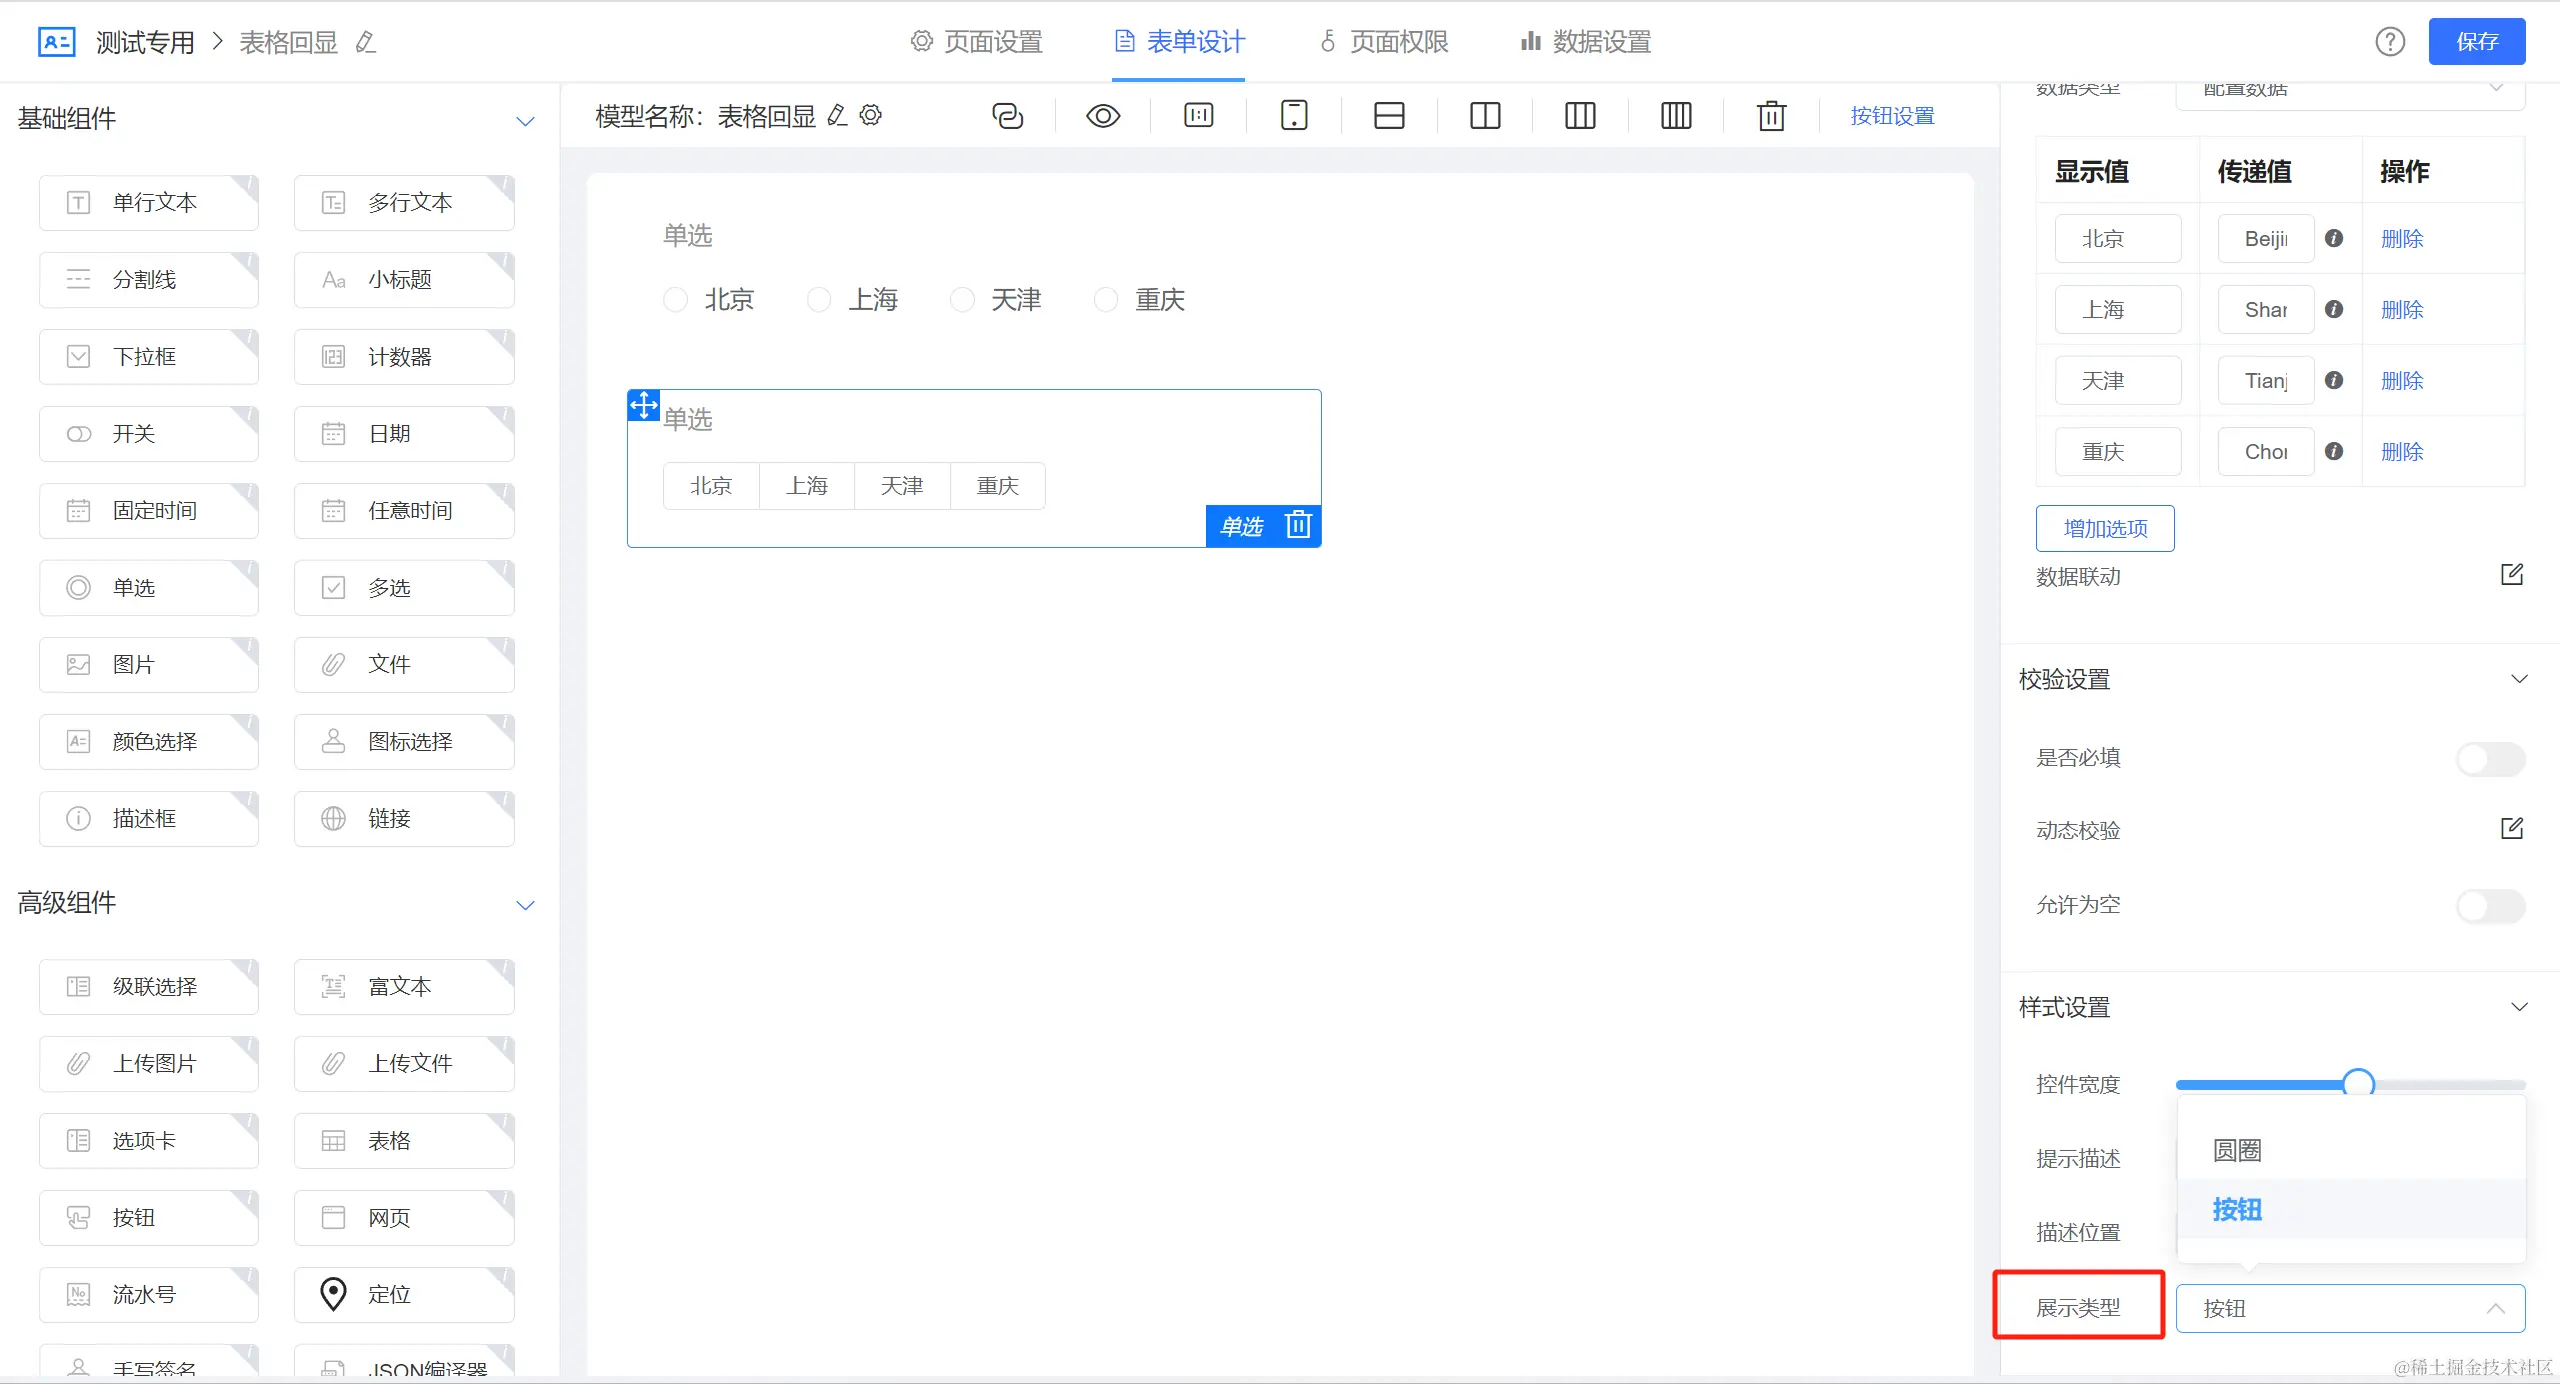Collapse the 校验设置 section
This screenshot has height=1384, width=2560.
tap(2519, 680)
